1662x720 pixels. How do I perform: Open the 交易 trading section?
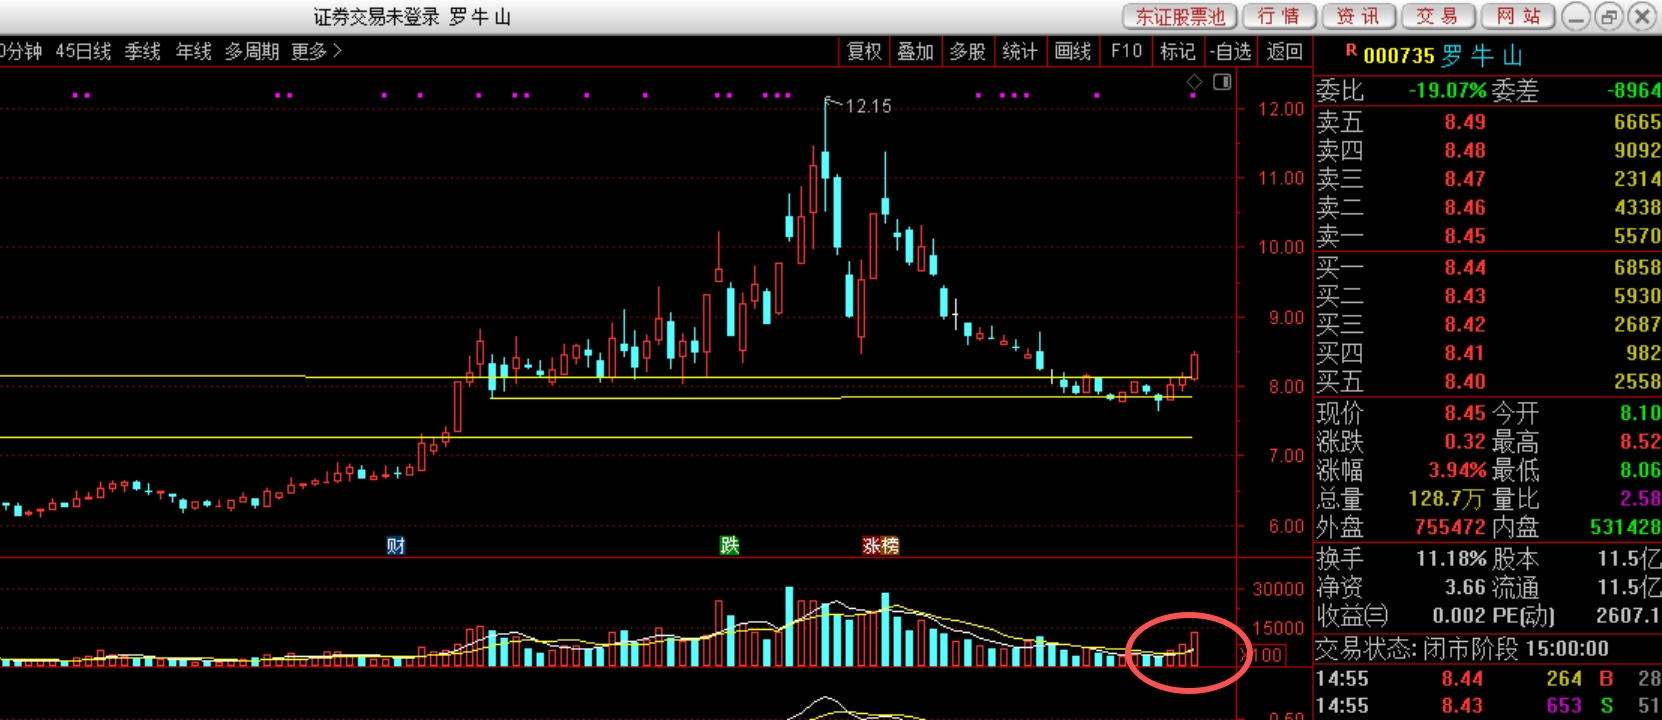pyautogui.click(x=1437, y=16)
